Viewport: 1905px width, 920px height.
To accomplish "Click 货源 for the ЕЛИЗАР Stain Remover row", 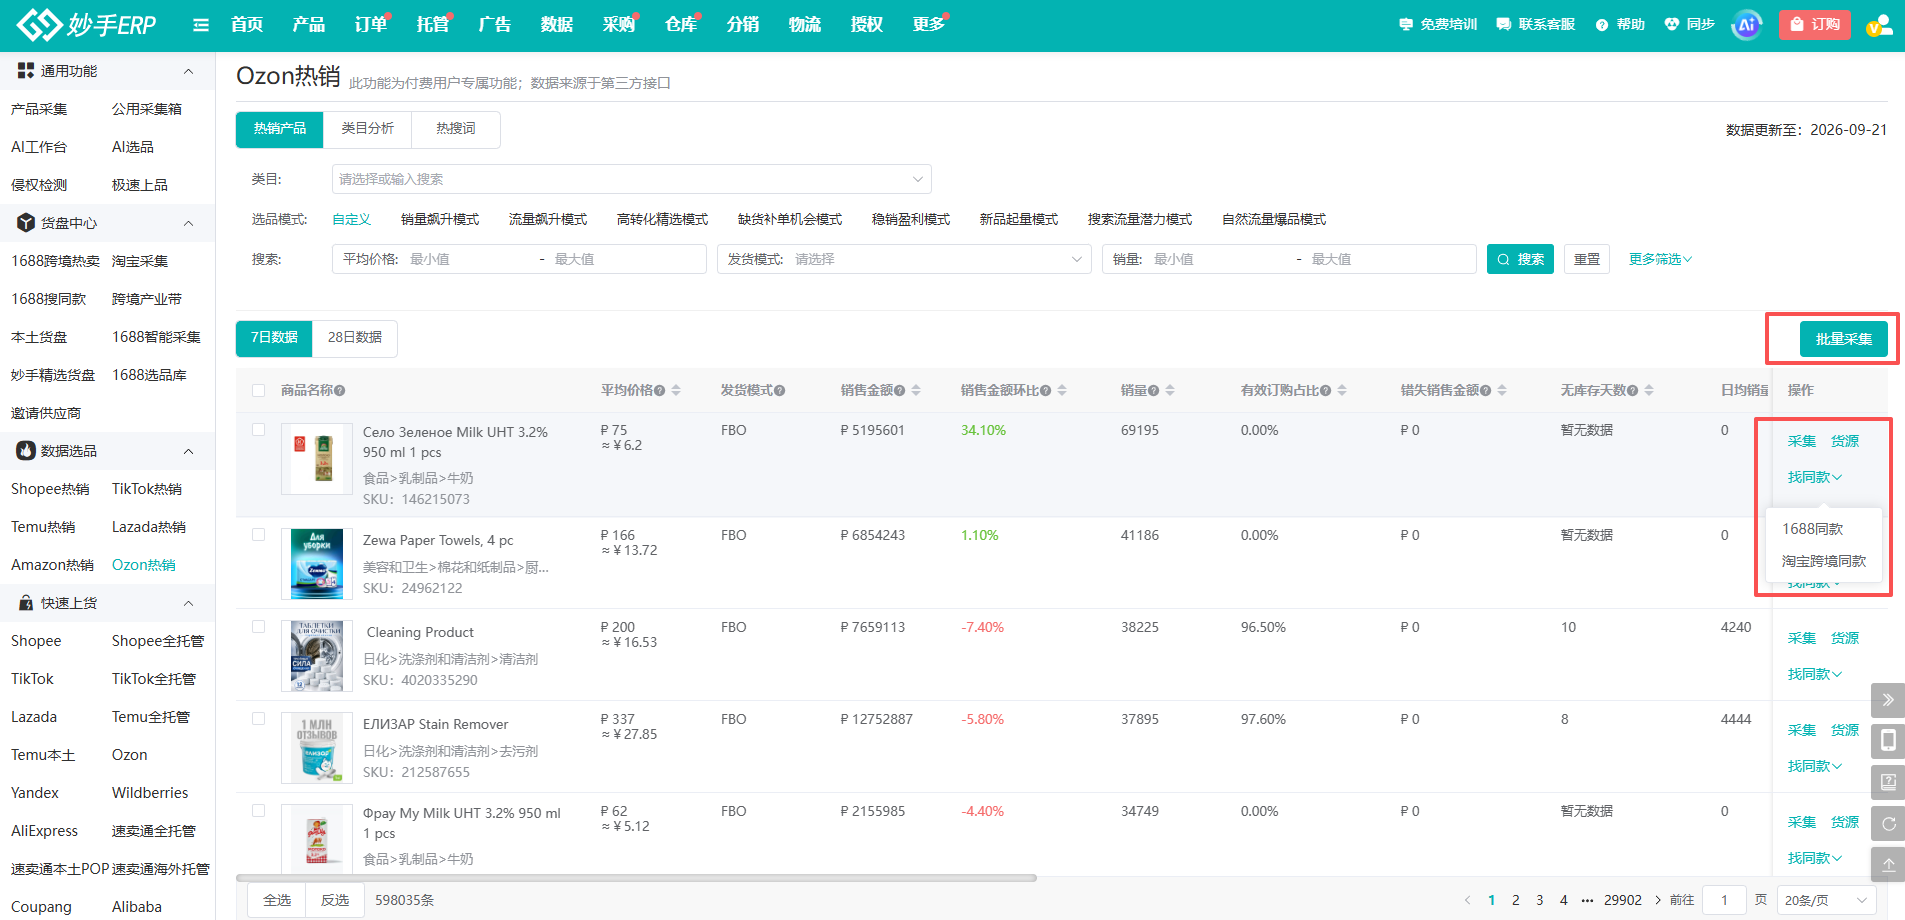I will click(x=1845, y=730).
